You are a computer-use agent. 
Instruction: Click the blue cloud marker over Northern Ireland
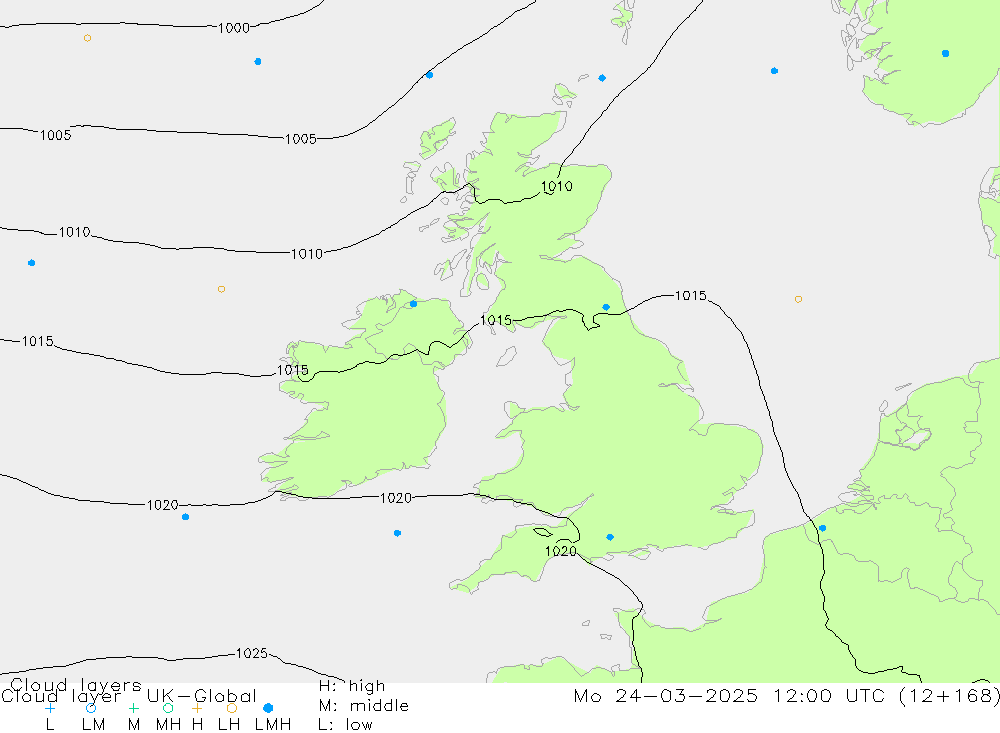click(x=413, y=304)
